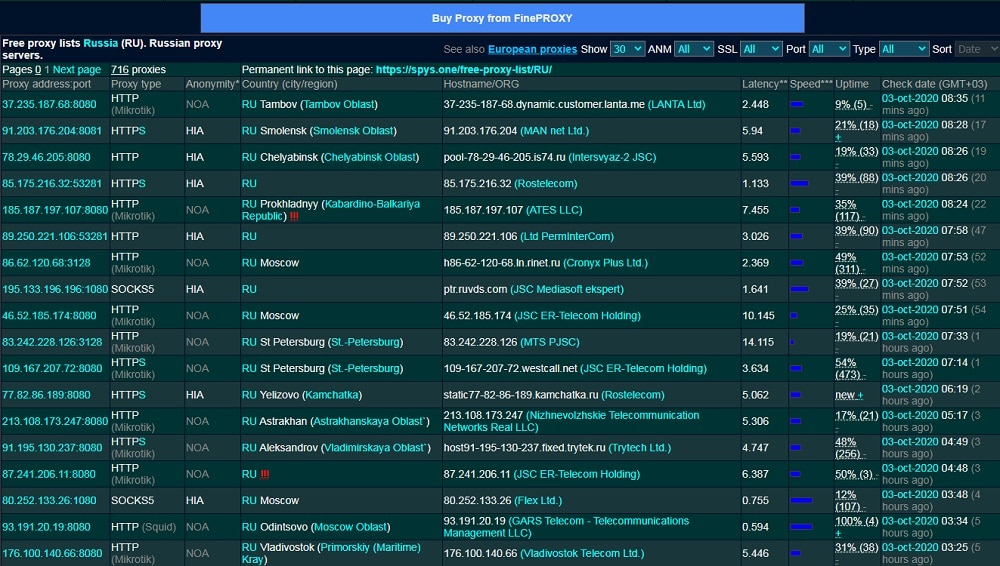Follow the European proxies link

click(533, 49)
